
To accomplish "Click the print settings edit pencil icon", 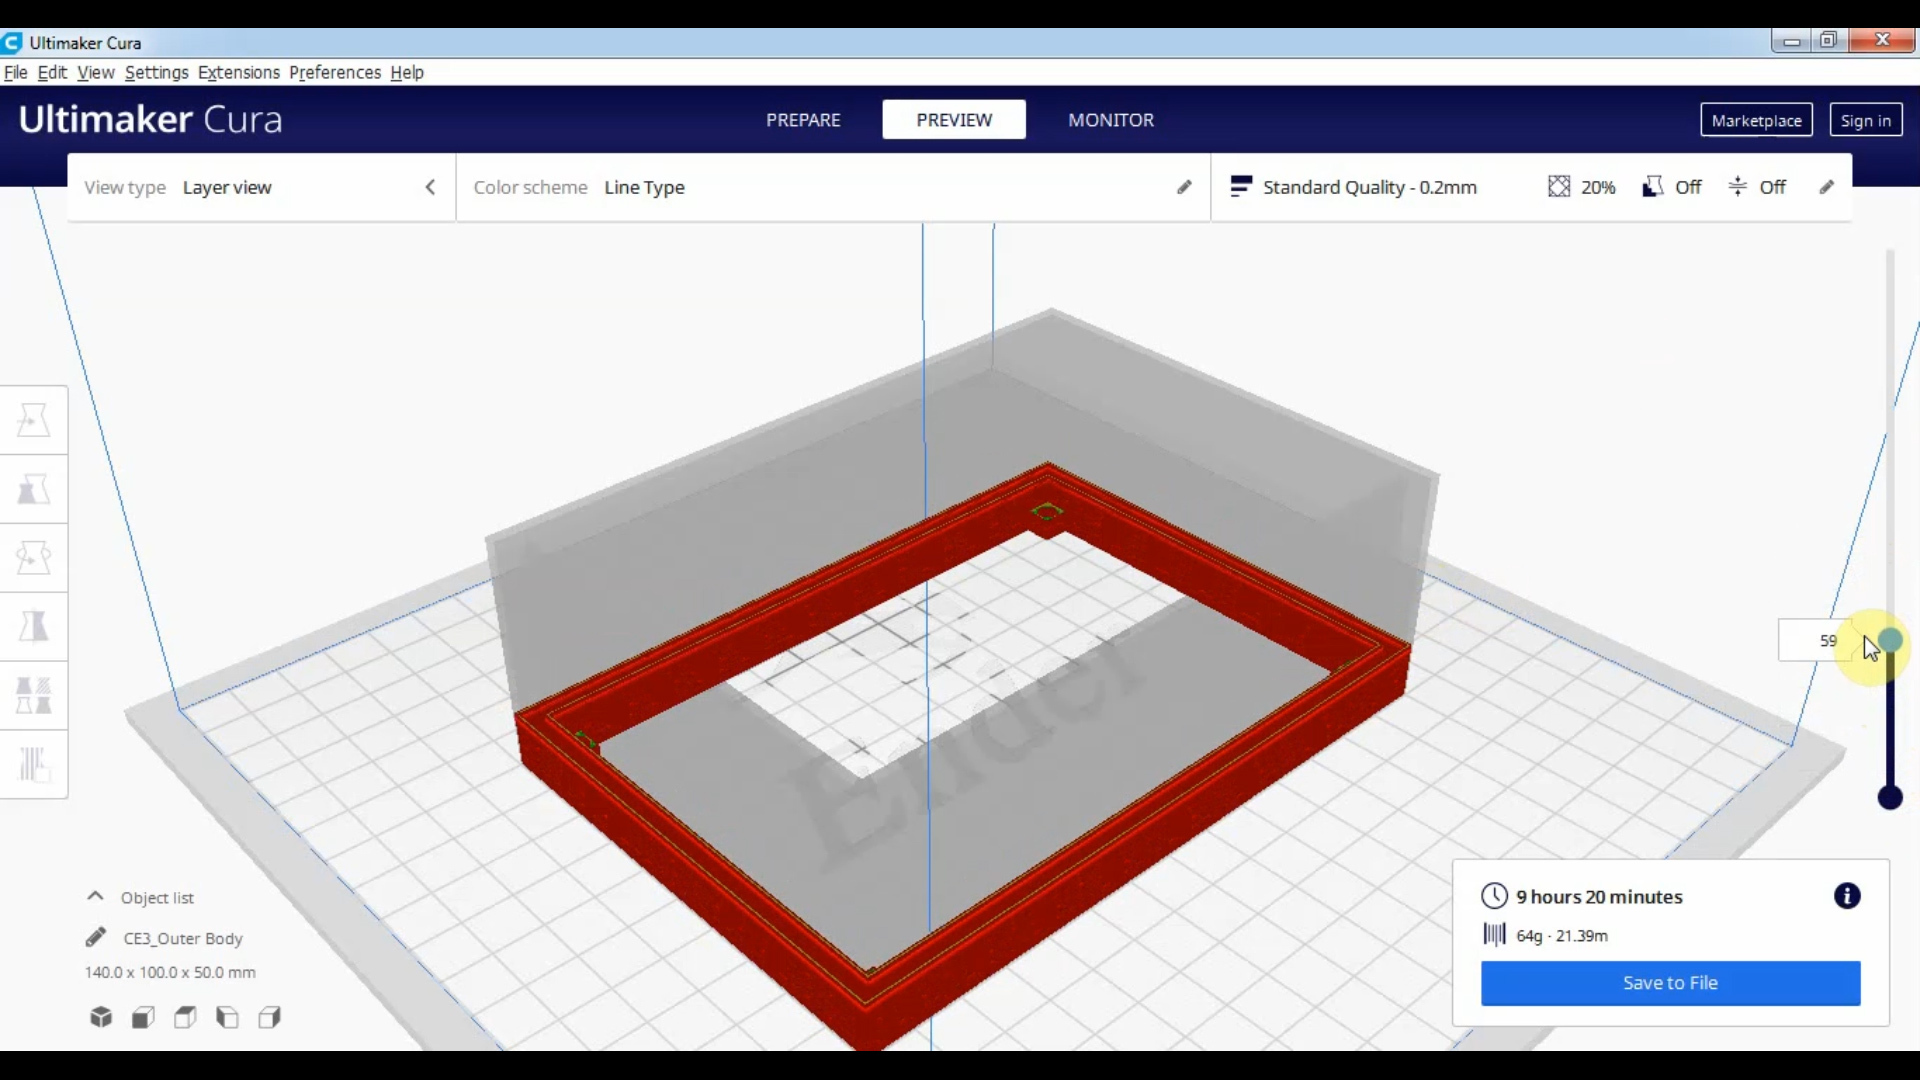I will [1826, 186].
